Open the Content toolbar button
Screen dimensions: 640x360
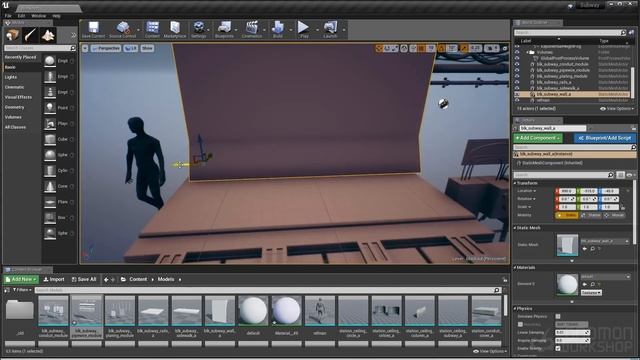153,28
